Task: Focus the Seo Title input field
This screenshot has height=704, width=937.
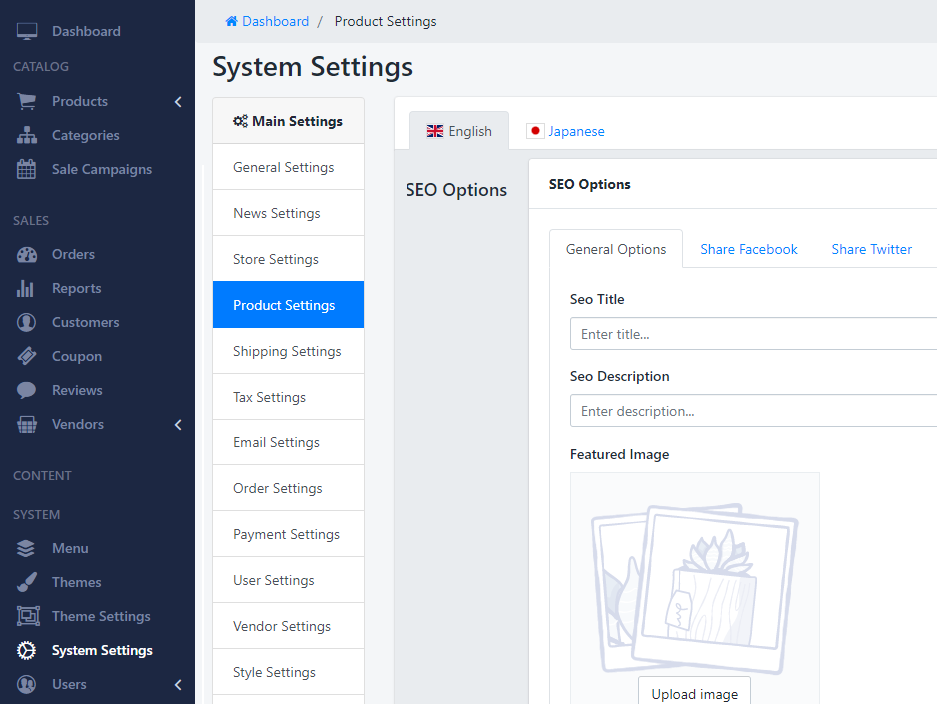Action: (x=754, y=333)
